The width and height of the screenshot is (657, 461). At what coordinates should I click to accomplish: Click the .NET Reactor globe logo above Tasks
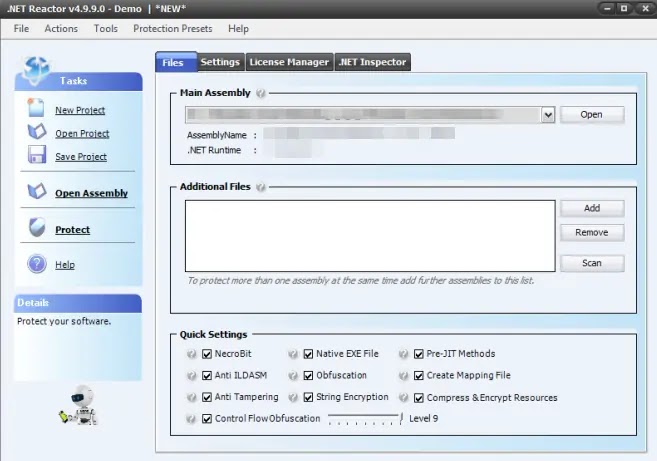coord(36,69)
